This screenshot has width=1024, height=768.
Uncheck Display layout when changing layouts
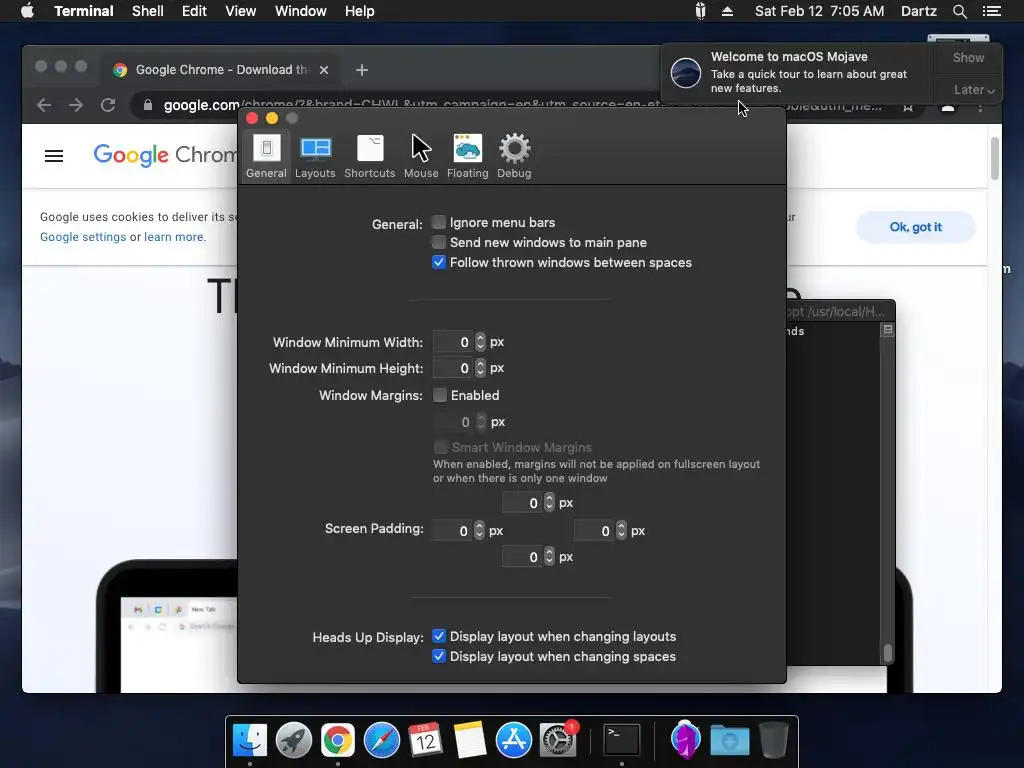[439, 636]
